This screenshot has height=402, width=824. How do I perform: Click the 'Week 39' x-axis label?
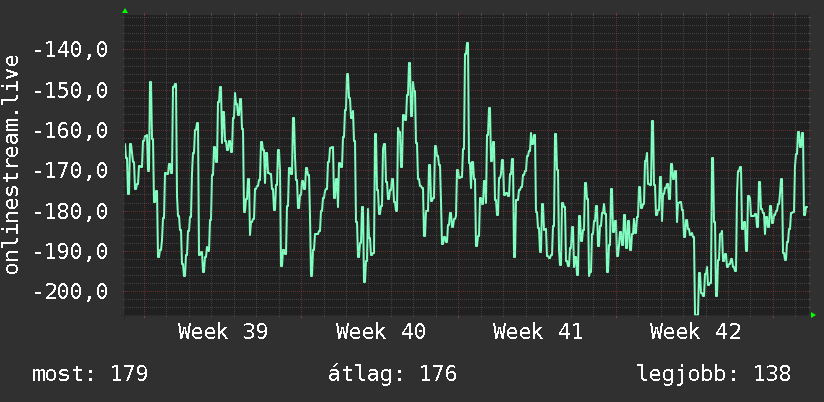[x=223, y=332]
